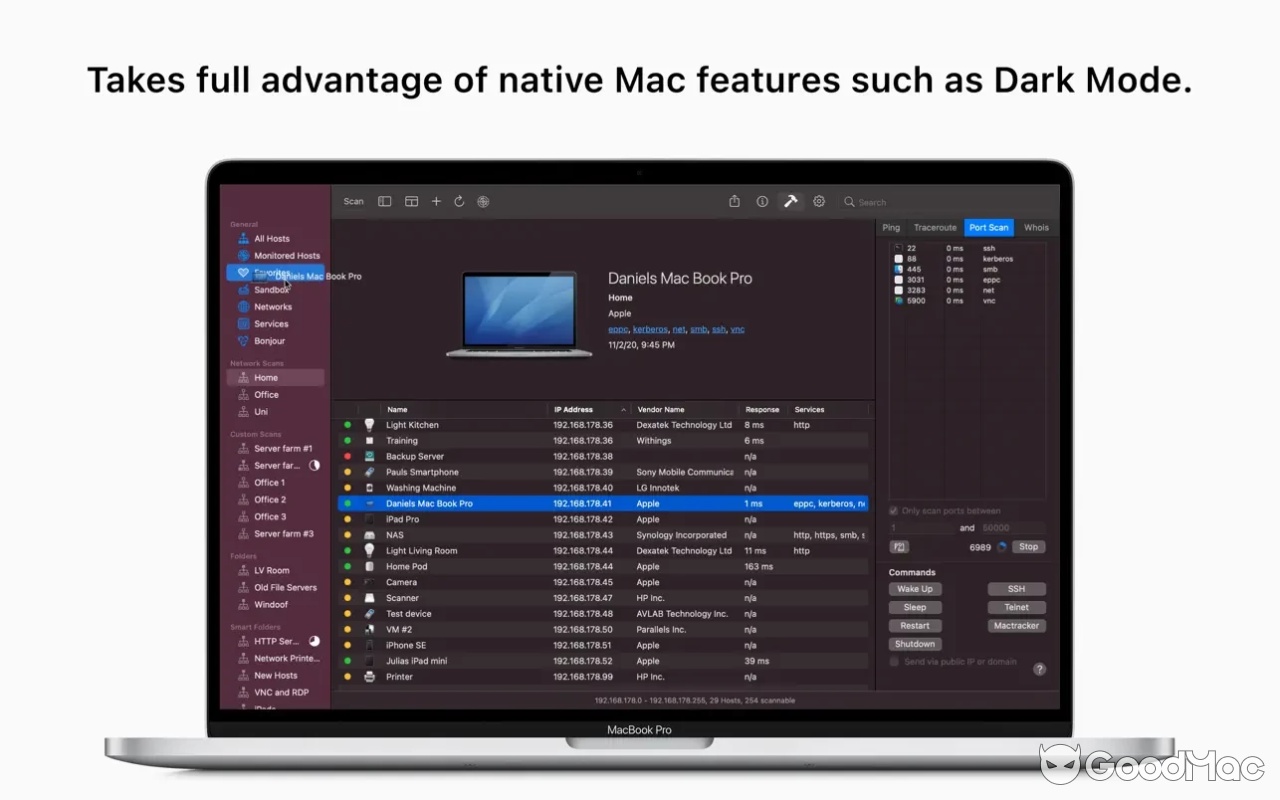Open the Whois tab

pos(1036,227)
